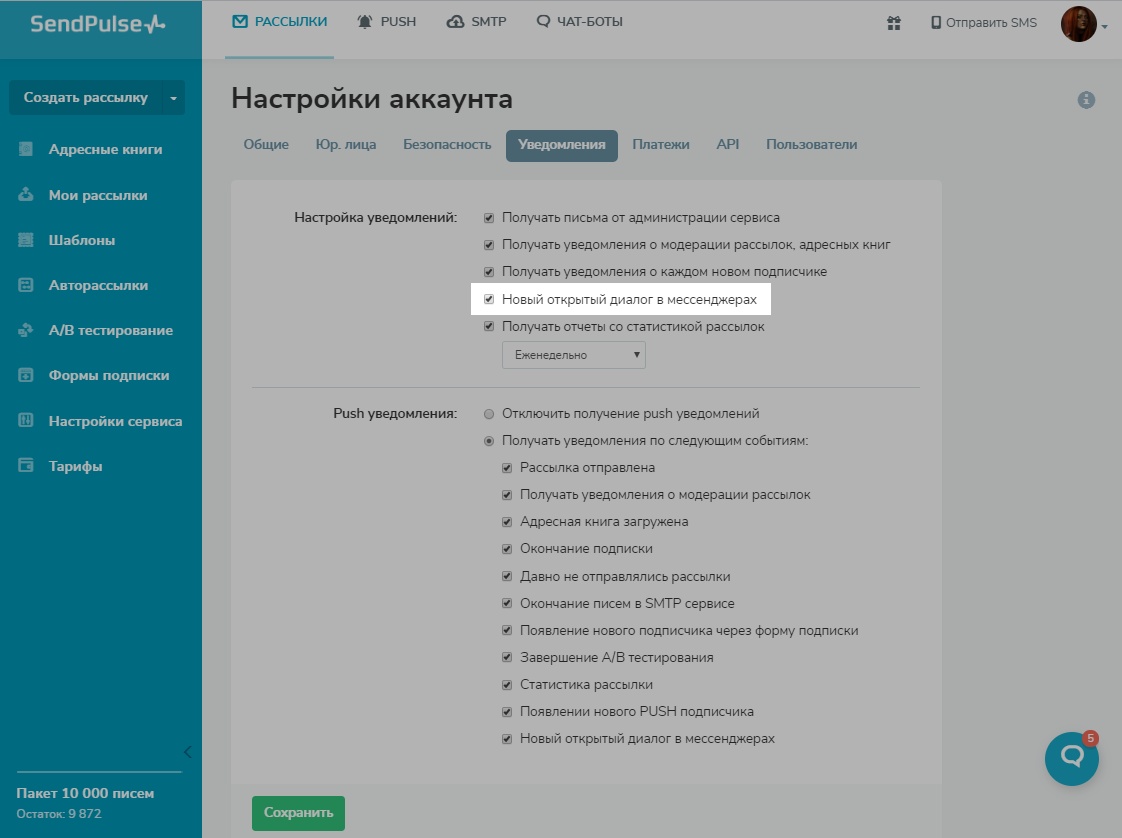This screenshot has width=1122, height=838.
Task: Click the Авторассылки sidebar icon
Action: 26,285
